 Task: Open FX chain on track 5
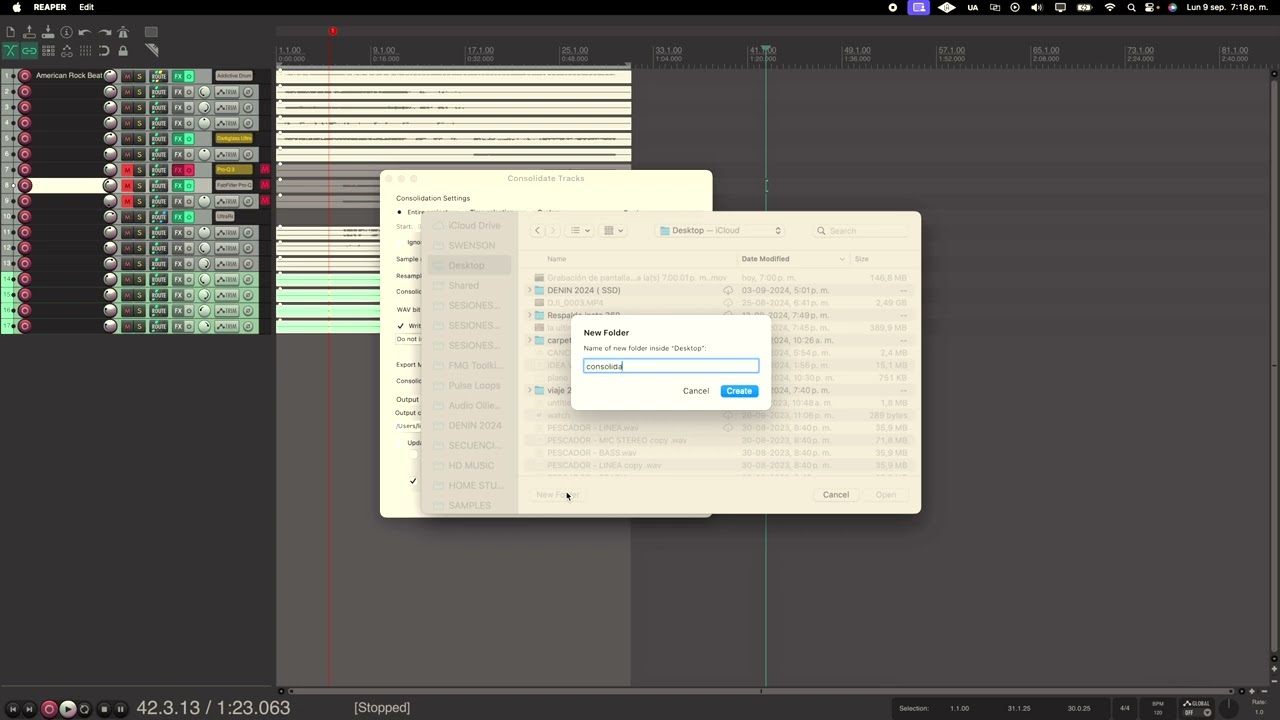[178, 138]
